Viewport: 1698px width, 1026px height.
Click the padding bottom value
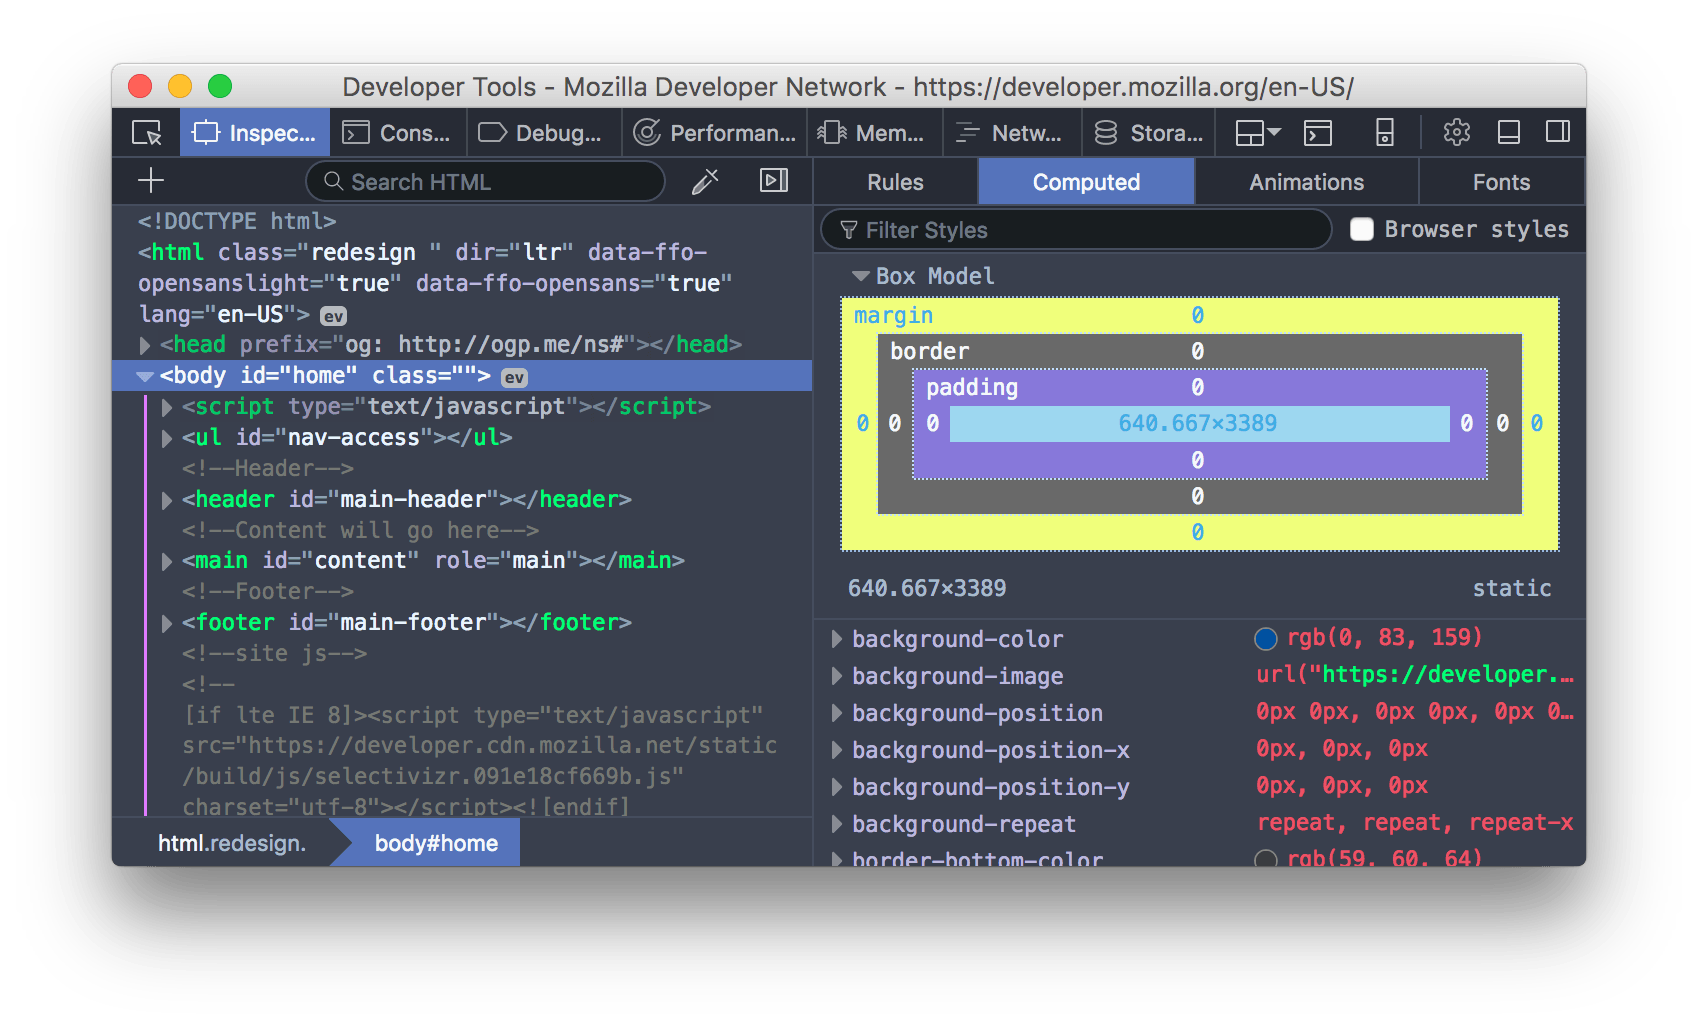tap(1197, 460)
